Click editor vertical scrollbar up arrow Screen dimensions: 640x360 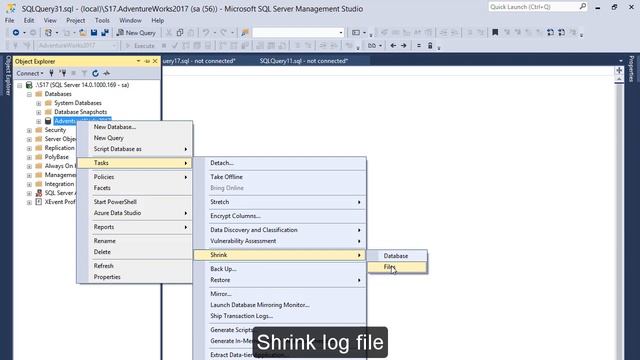[x=619, y=80]
